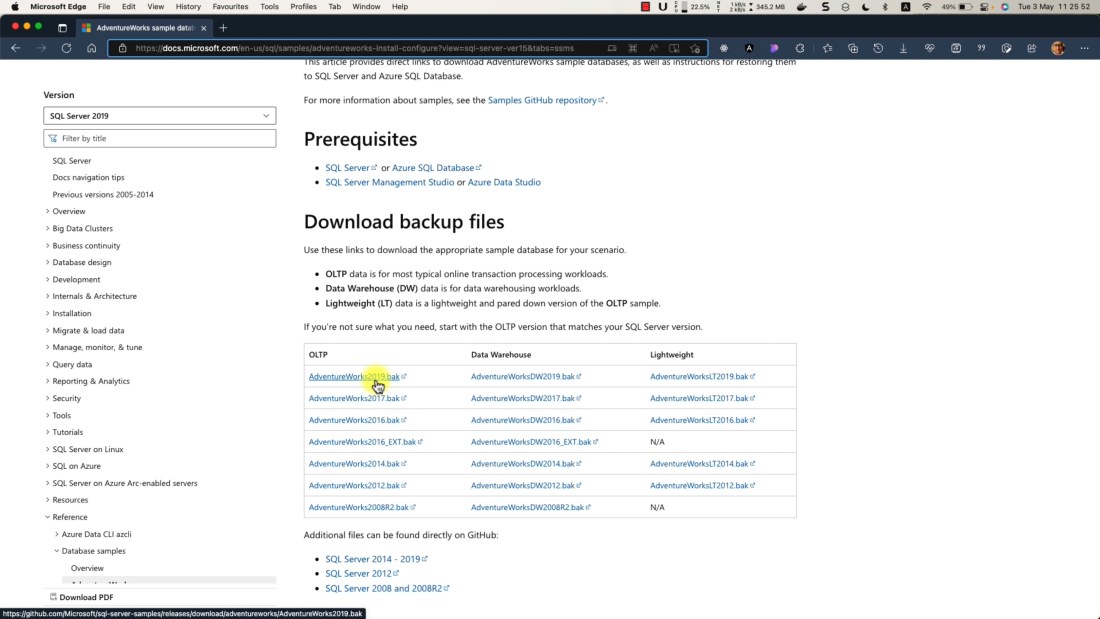Open the SQL Server Management Studio link
This screenshot has width=1100, height=619.
[x=389, y=182]
